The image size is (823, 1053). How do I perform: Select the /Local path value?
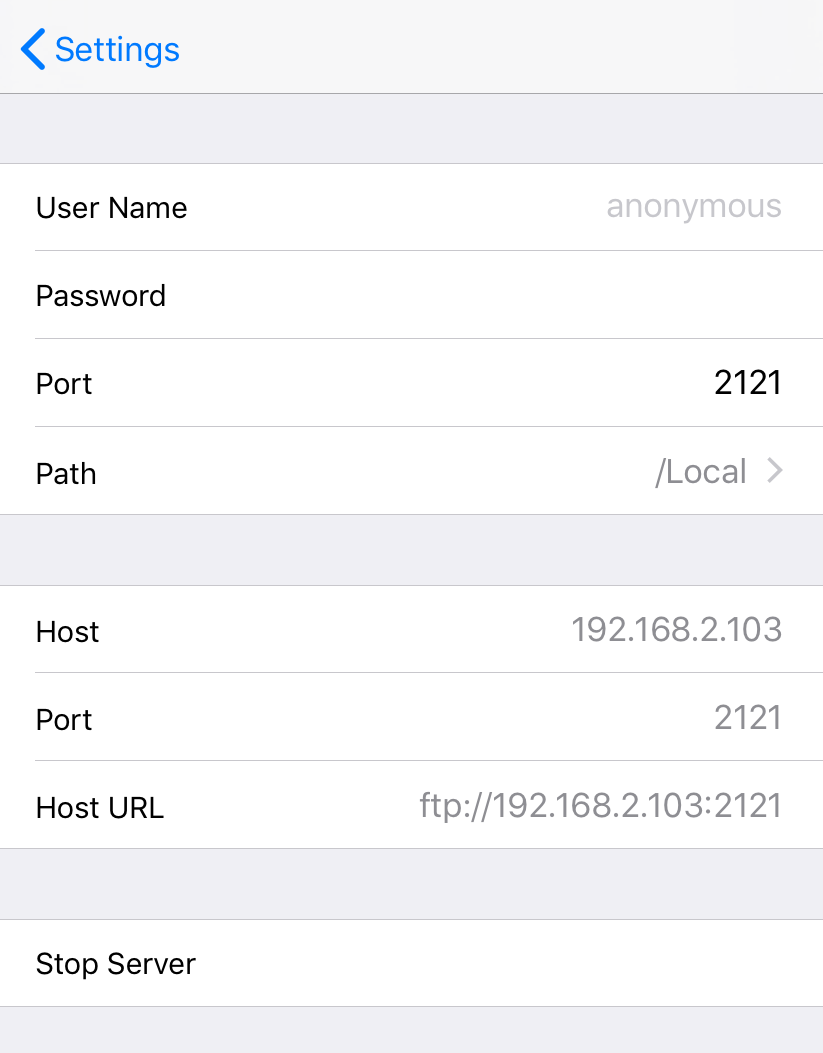700,472
